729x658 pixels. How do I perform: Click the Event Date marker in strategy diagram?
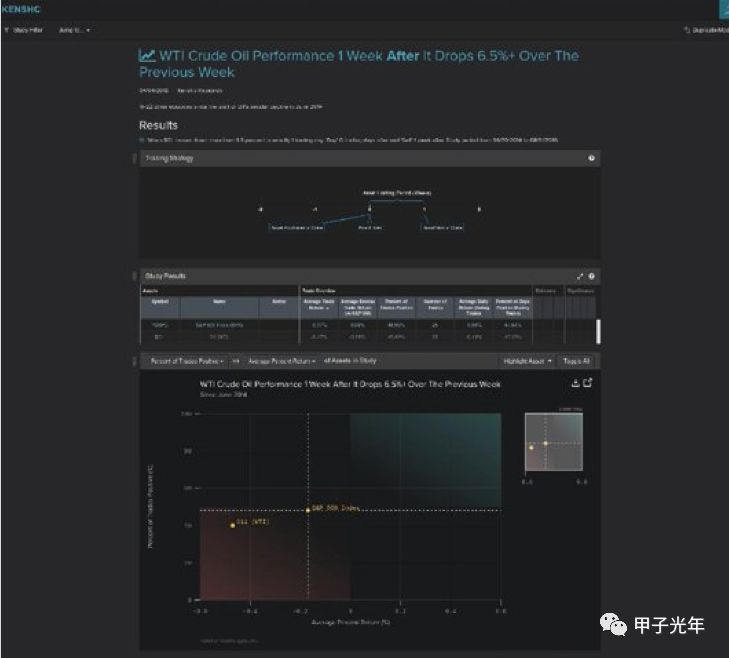370,227
